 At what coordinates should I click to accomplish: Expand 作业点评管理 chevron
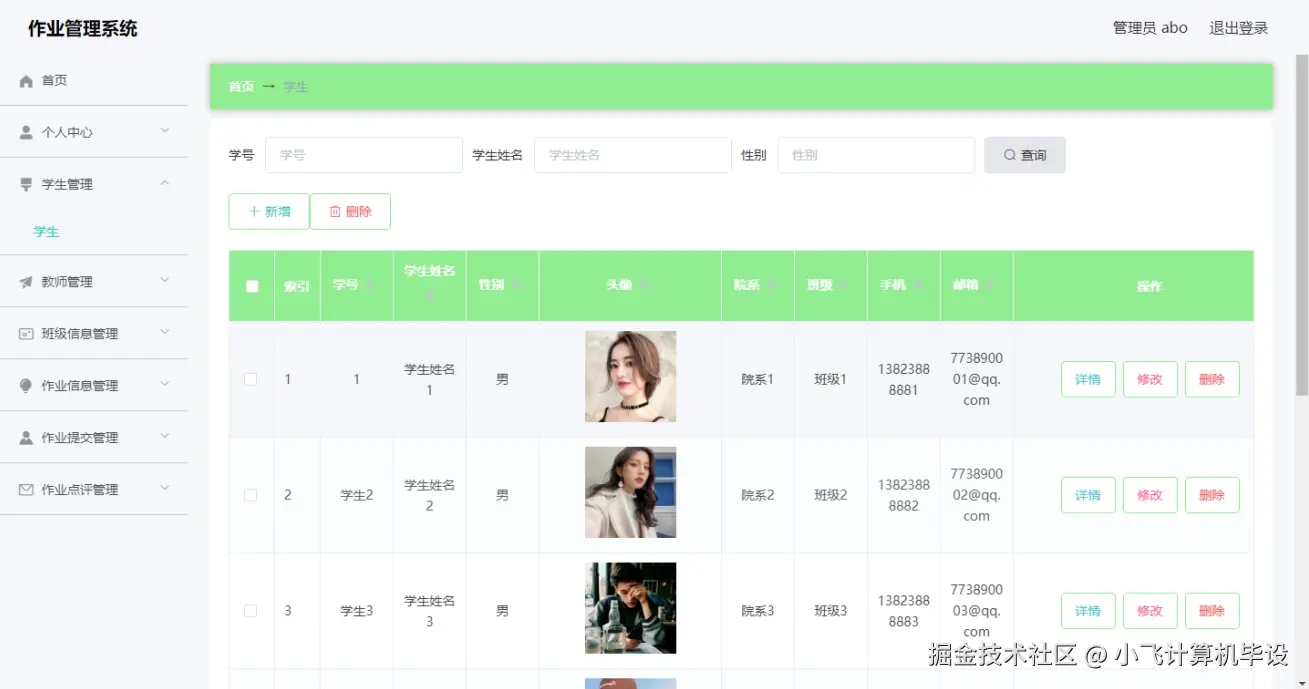165,489
